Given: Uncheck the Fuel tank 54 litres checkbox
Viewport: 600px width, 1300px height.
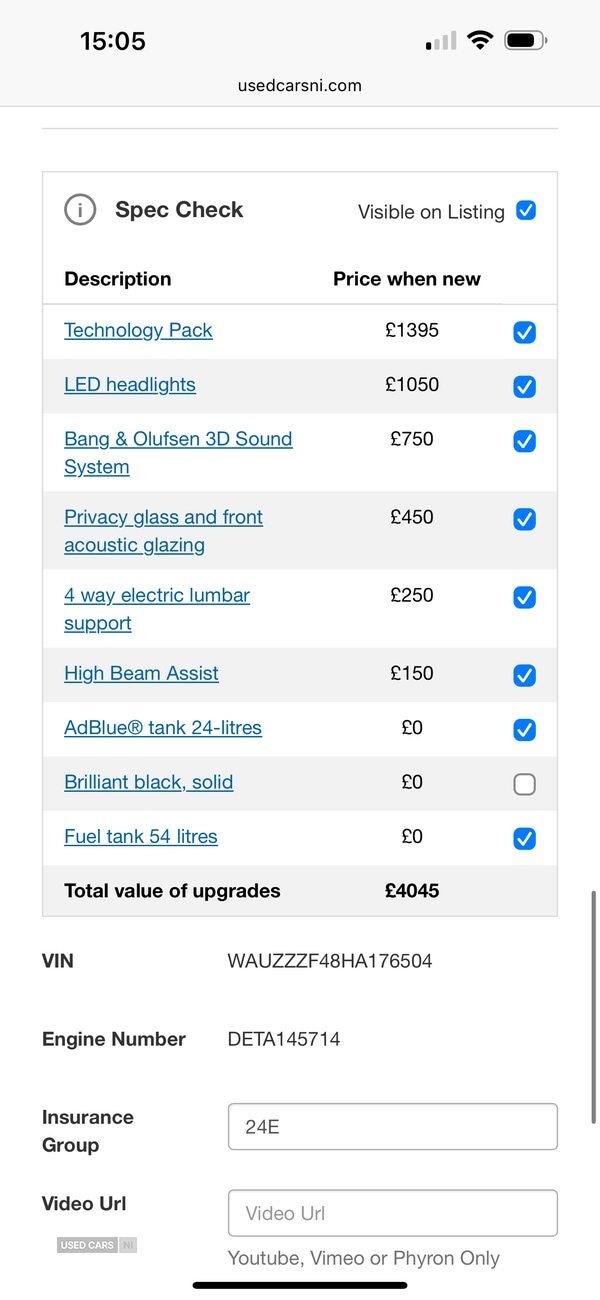Looking at the screenshot, I should point(524,838).
